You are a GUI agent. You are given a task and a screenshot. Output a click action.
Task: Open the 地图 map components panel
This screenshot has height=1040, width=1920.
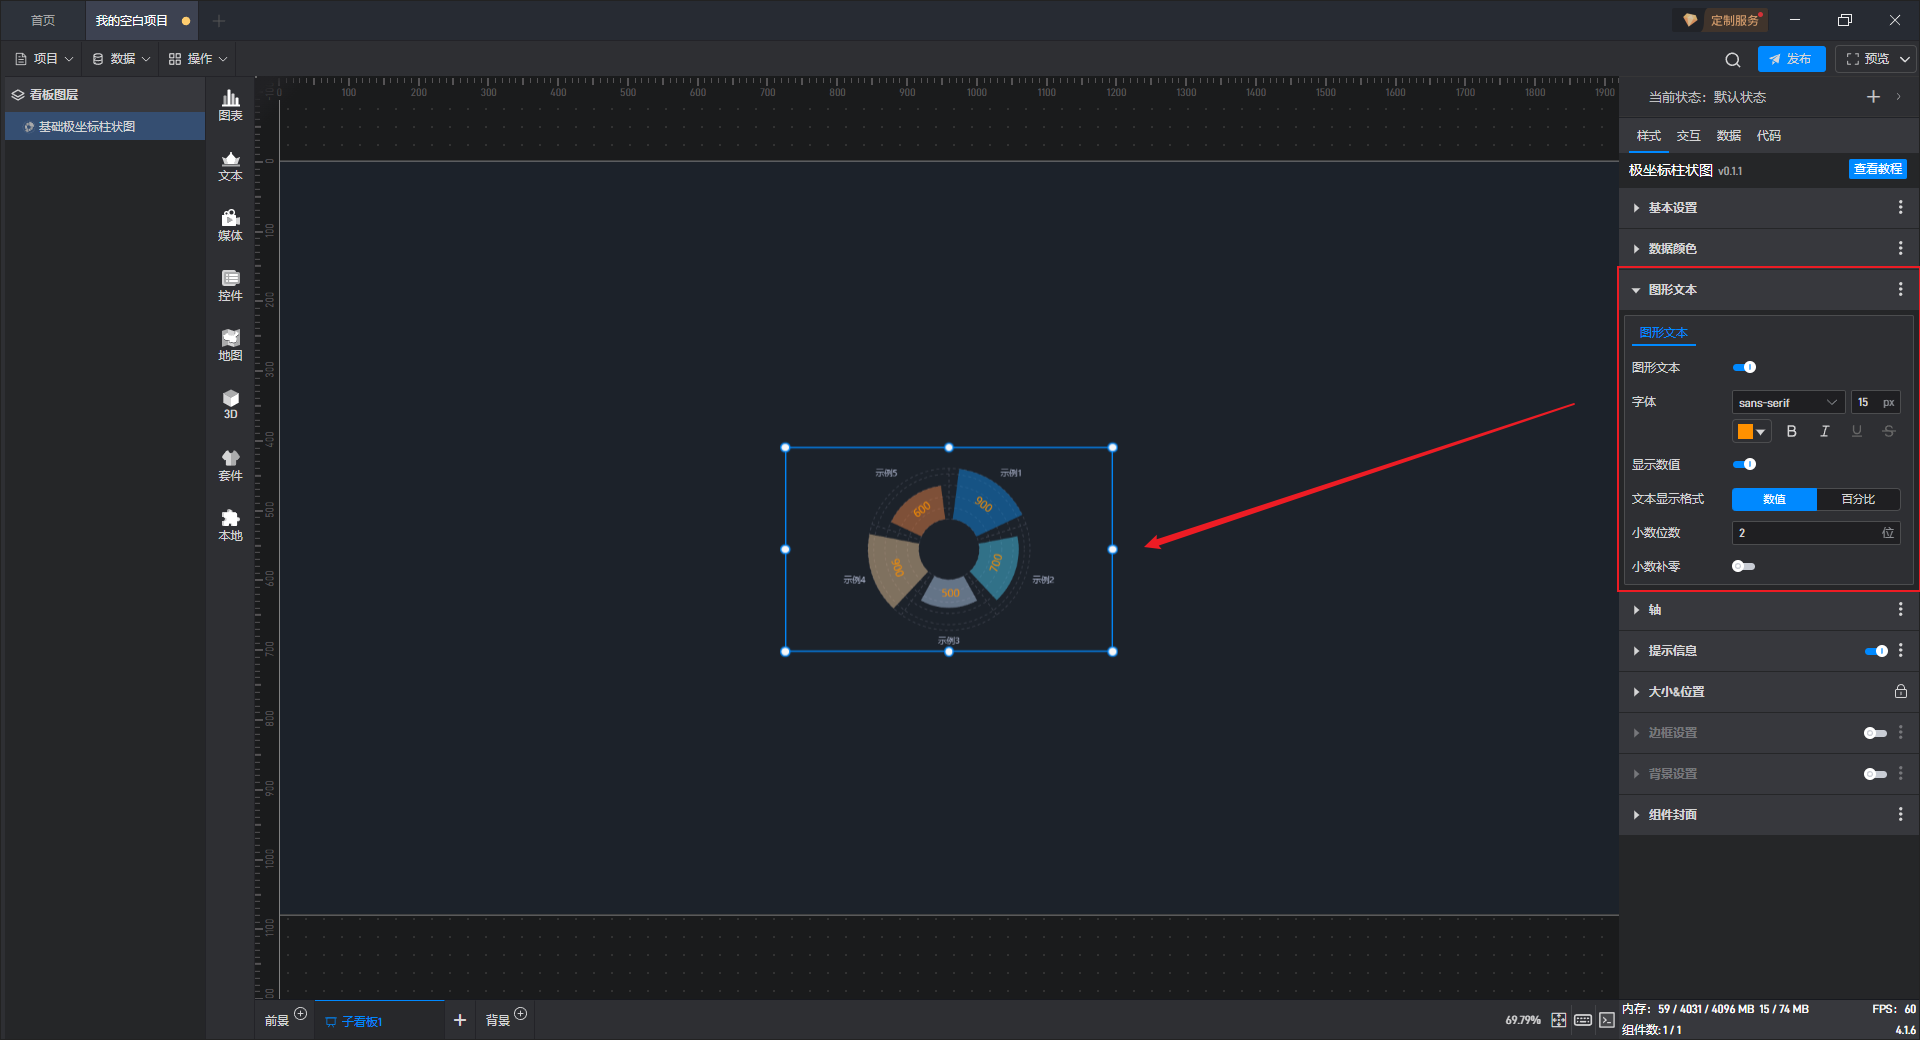pyautogui.click(x=230, y=345)
